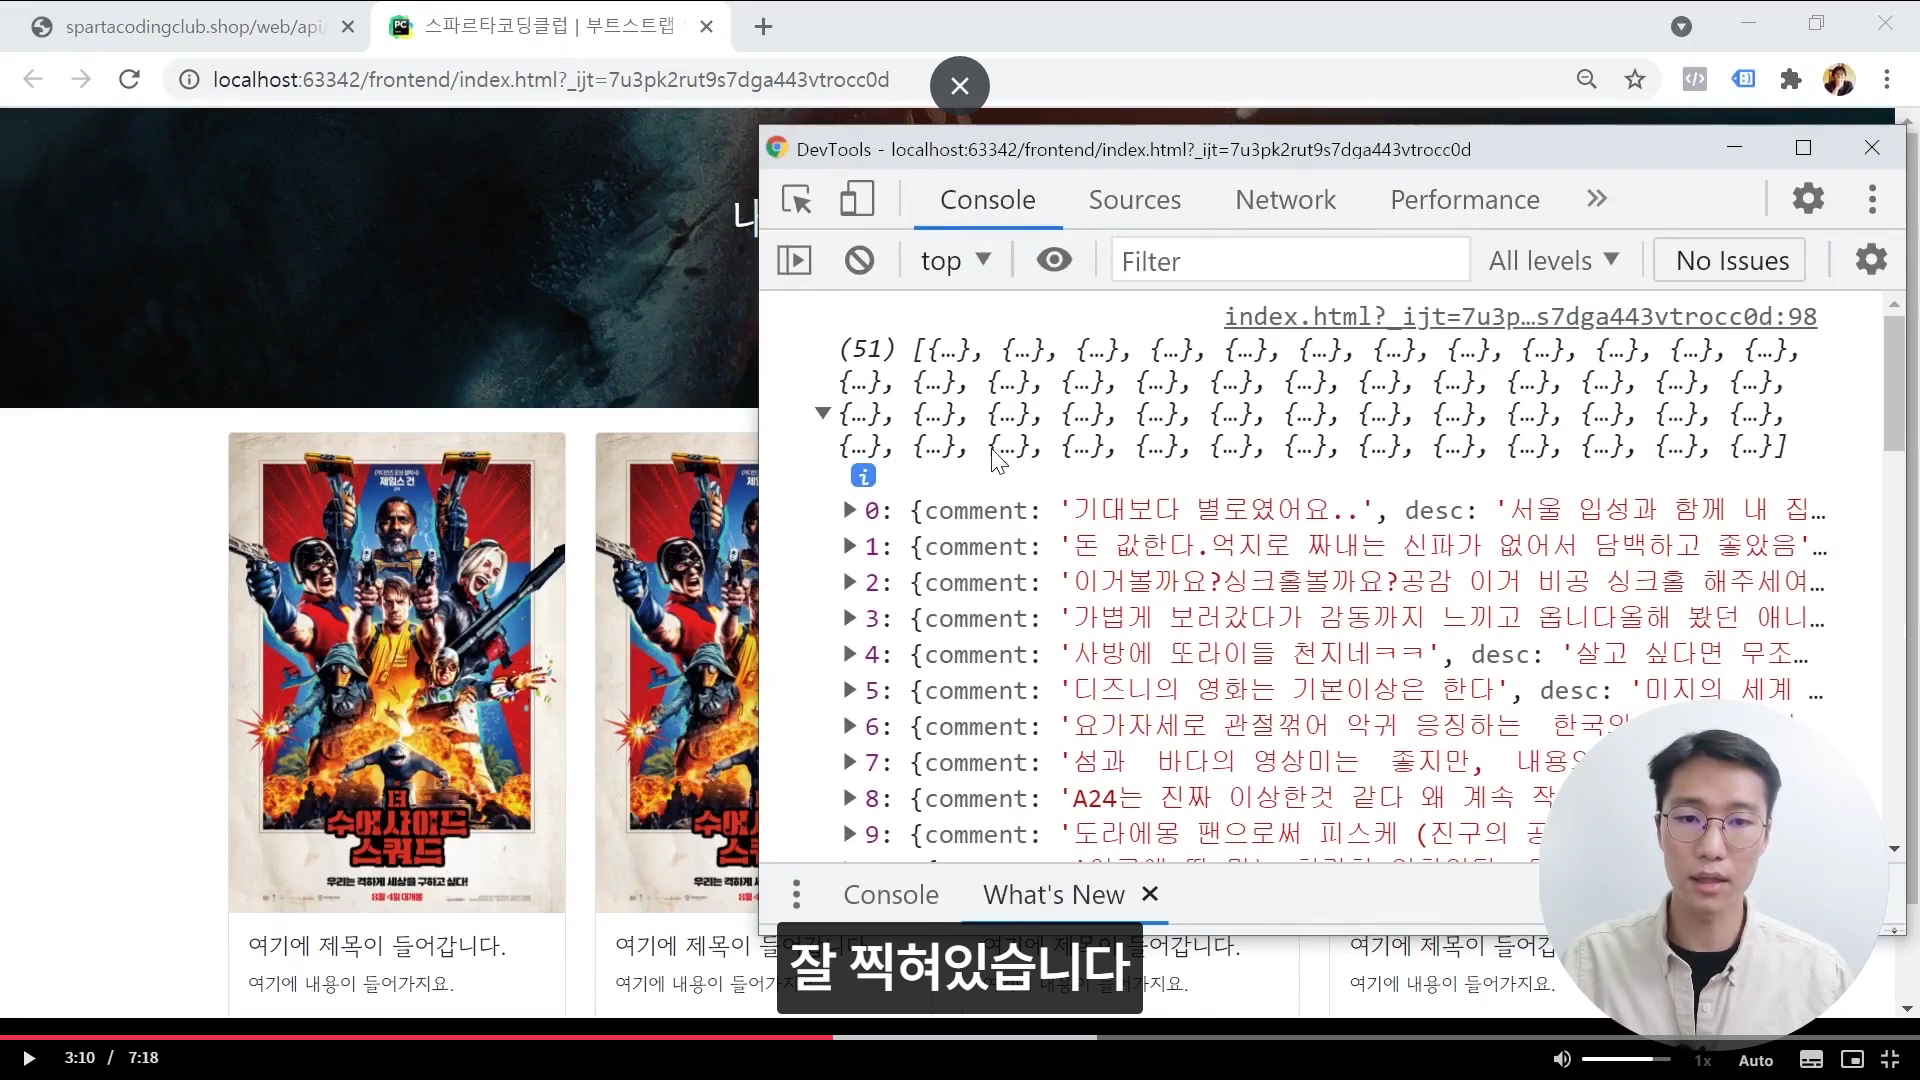Open the Chrome three-dot menu
The width and height of the screenshot is (1920, 1080).
point(1887,79)
